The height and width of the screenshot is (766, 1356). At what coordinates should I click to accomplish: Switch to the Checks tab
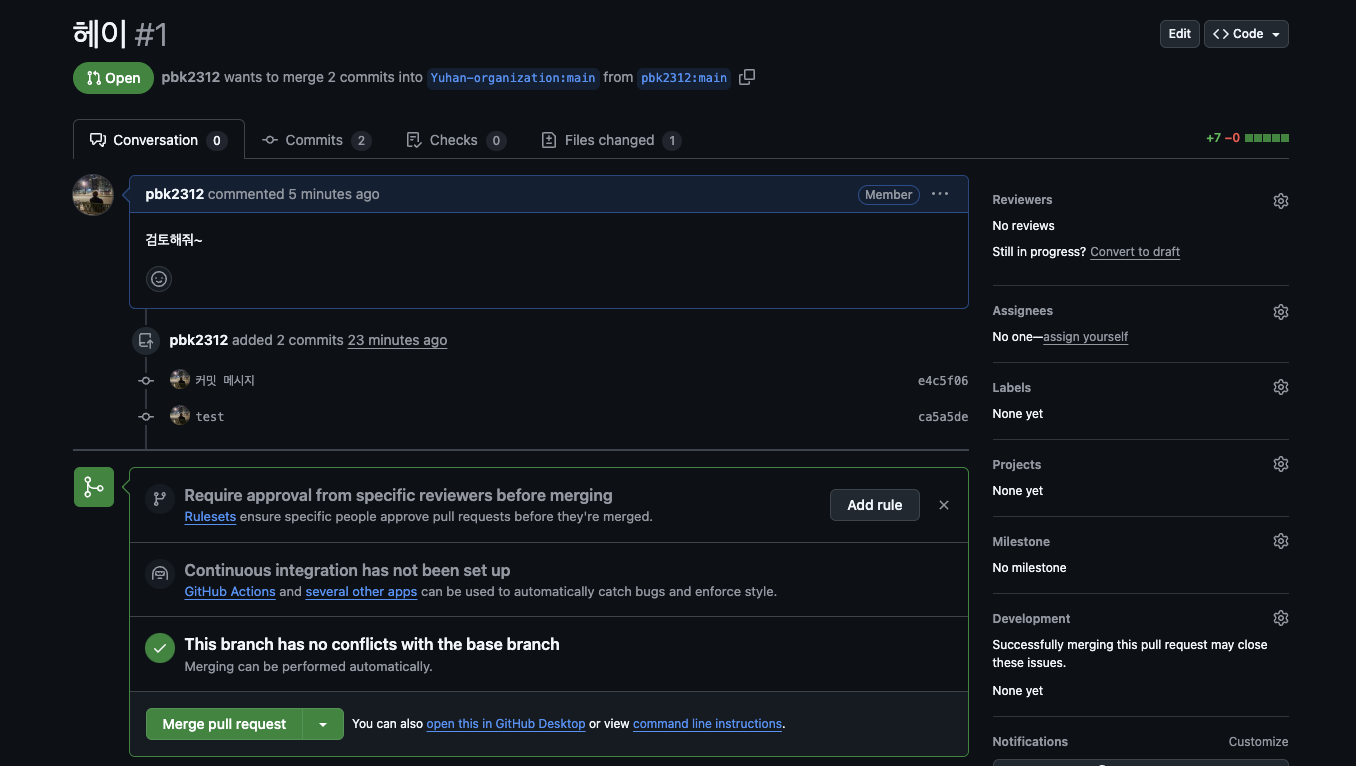(x=456, y=140)
